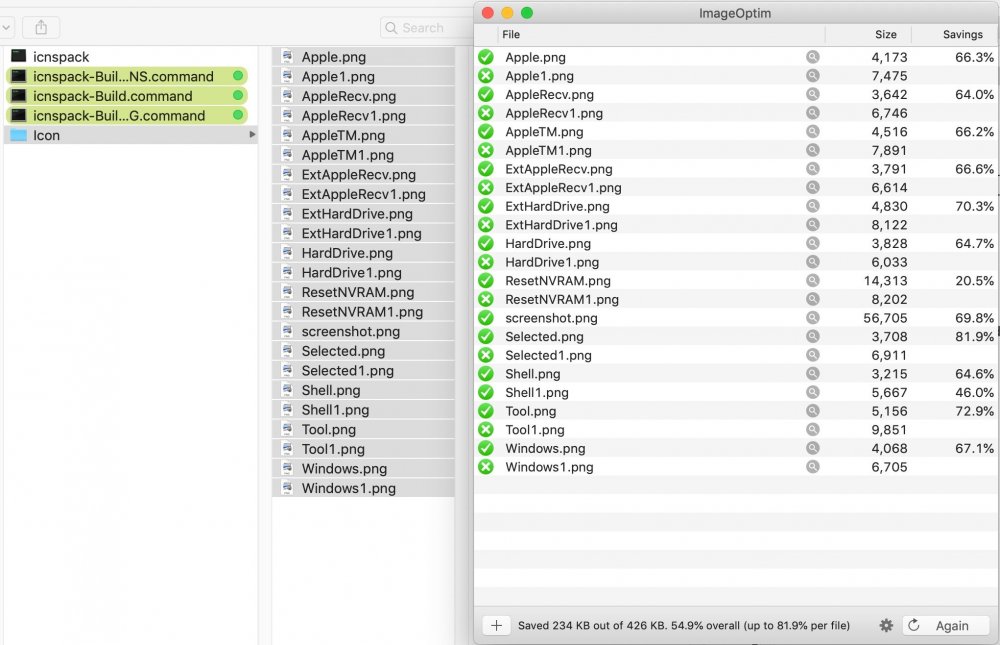Click magnifier icon for AppleRecv.png row
This screenshot has height=645, width=1000.
point(812,94)
